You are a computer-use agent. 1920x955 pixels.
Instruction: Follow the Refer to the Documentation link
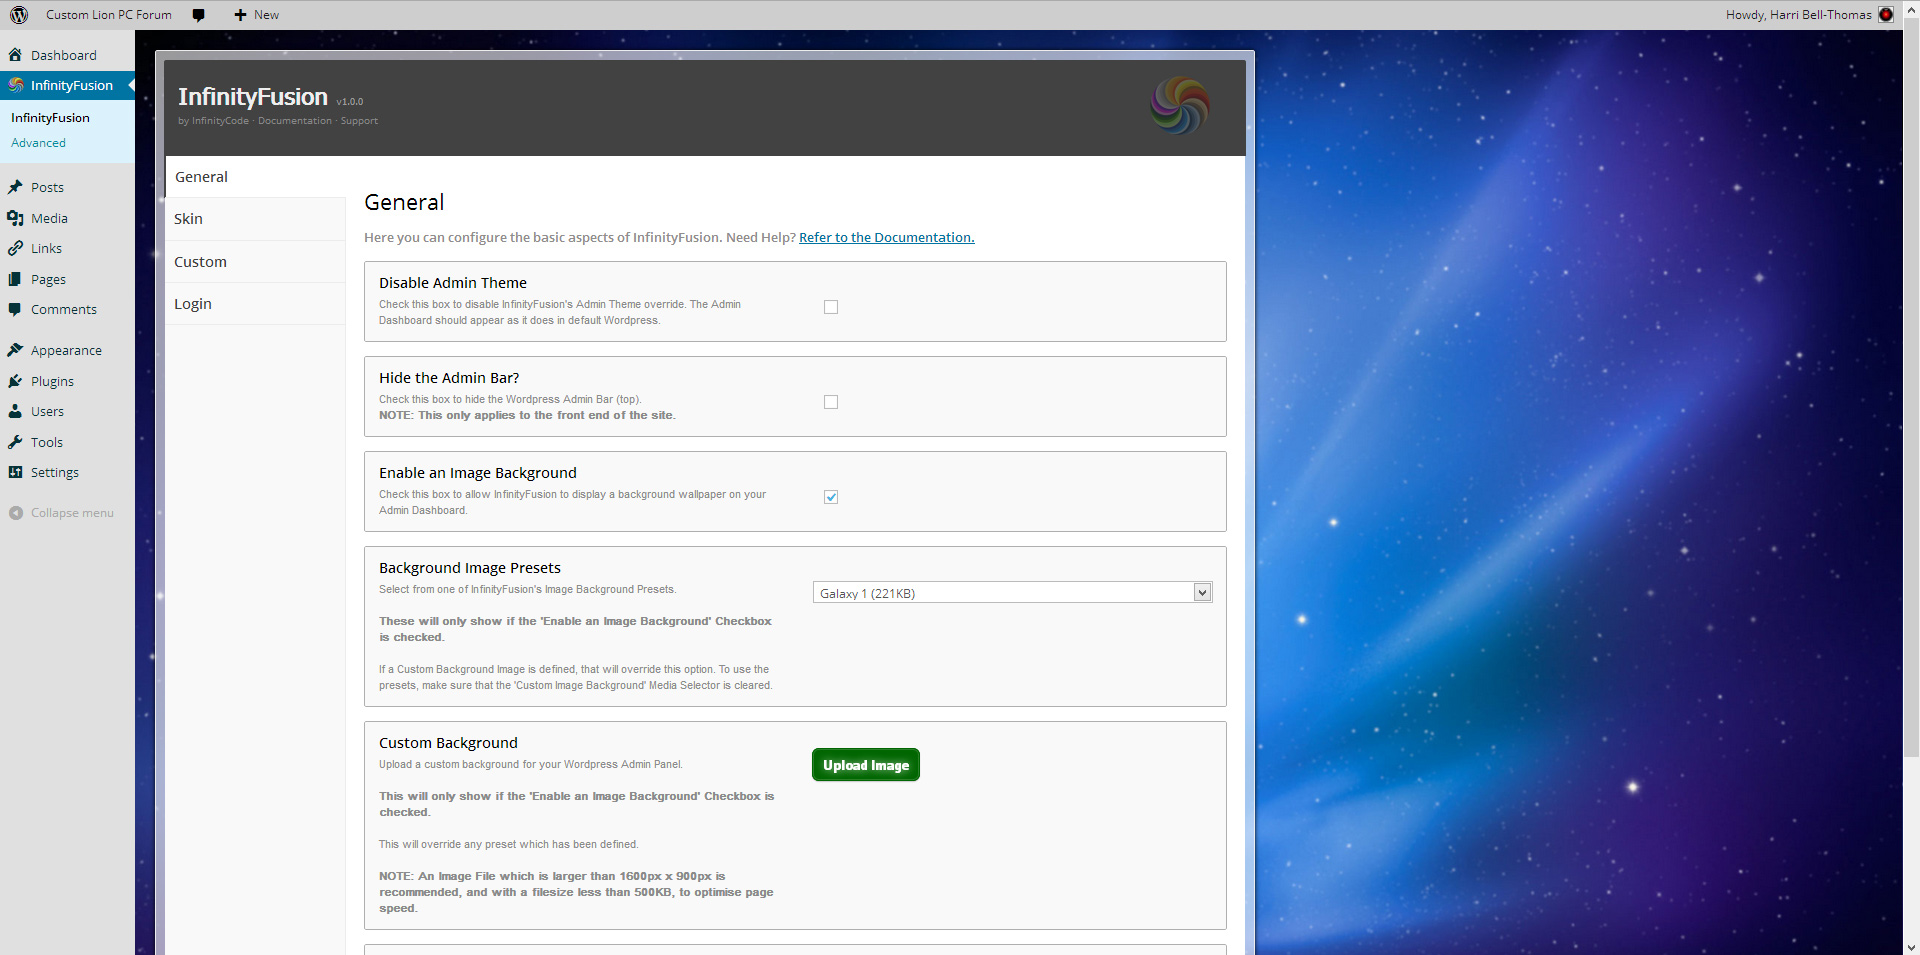click(x=886, y=237)
